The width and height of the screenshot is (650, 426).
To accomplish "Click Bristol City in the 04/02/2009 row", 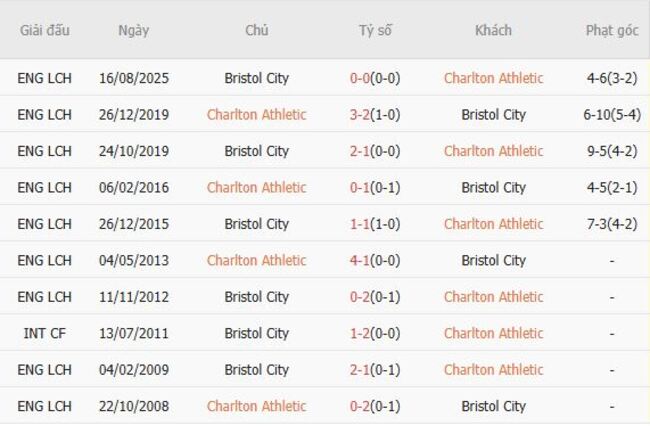I will [x=256, y=370].
